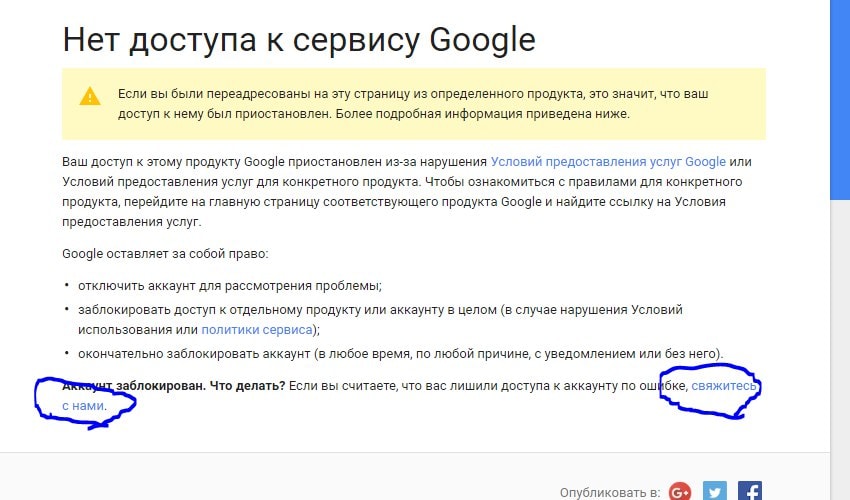Click the bullet заблокировать доступ к отдельному продукту
This screenshot has height=500, width=850.
(380, 319)
